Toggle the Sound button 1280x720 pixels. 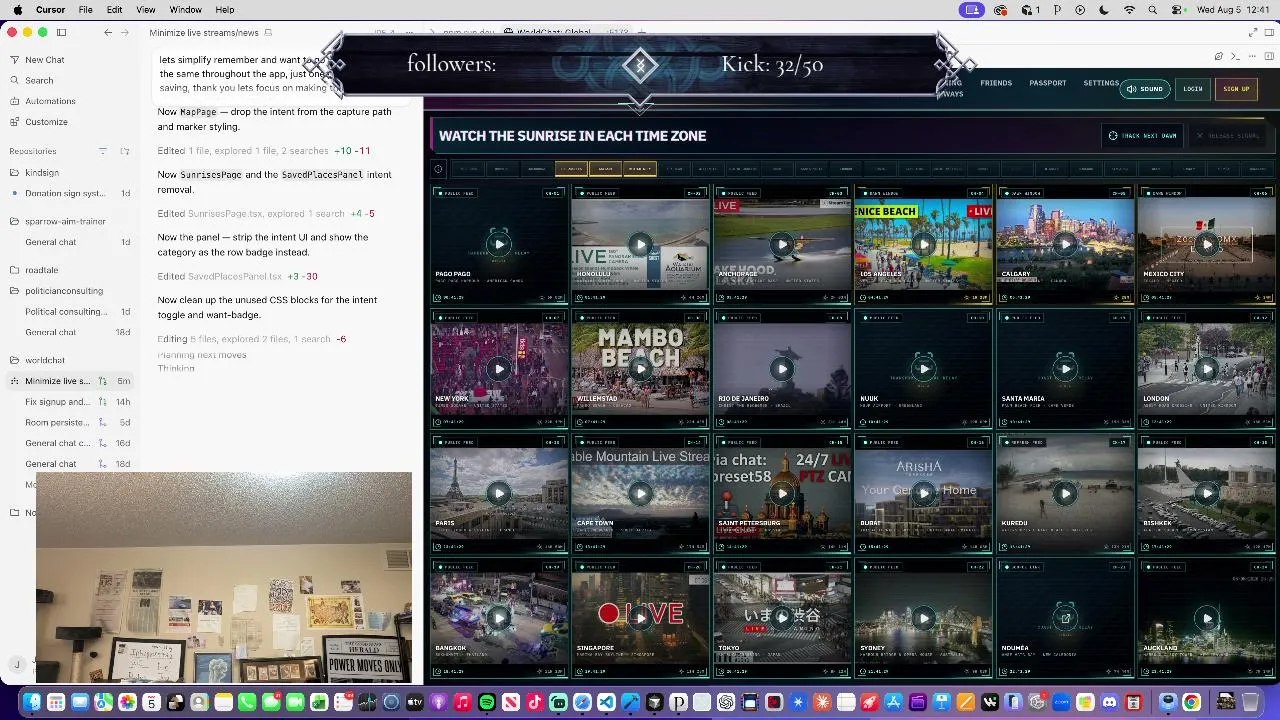point(1145,89)
